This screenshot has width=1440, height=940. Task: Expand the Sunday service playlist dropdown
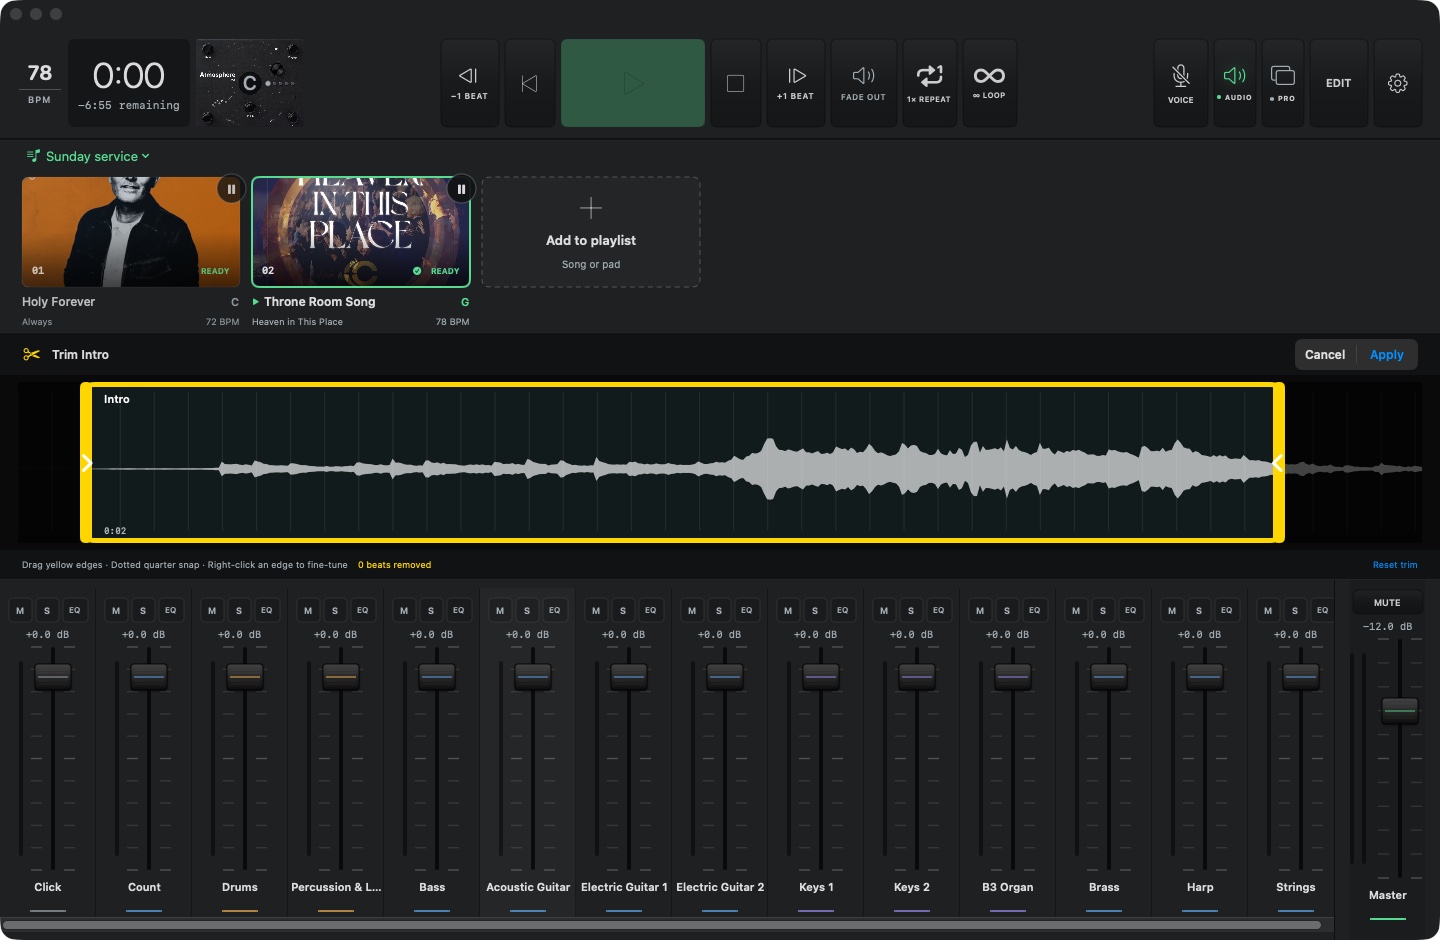point(89,156)
